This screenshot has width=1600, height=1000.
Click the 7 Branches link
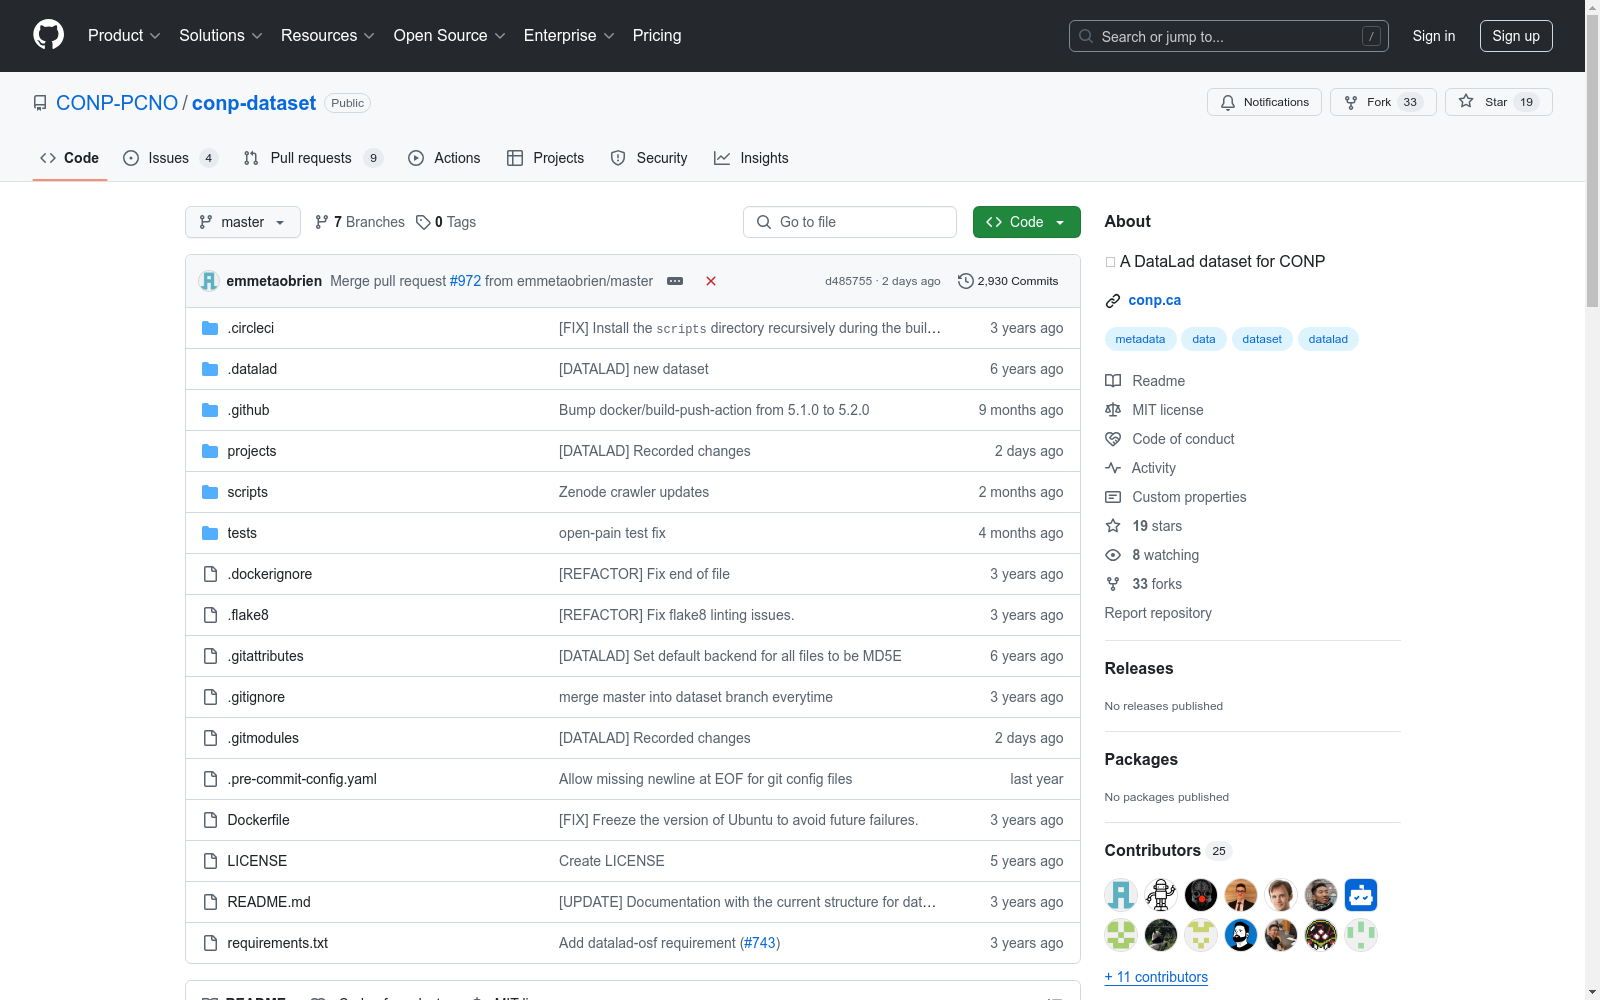tap(360, 222)
